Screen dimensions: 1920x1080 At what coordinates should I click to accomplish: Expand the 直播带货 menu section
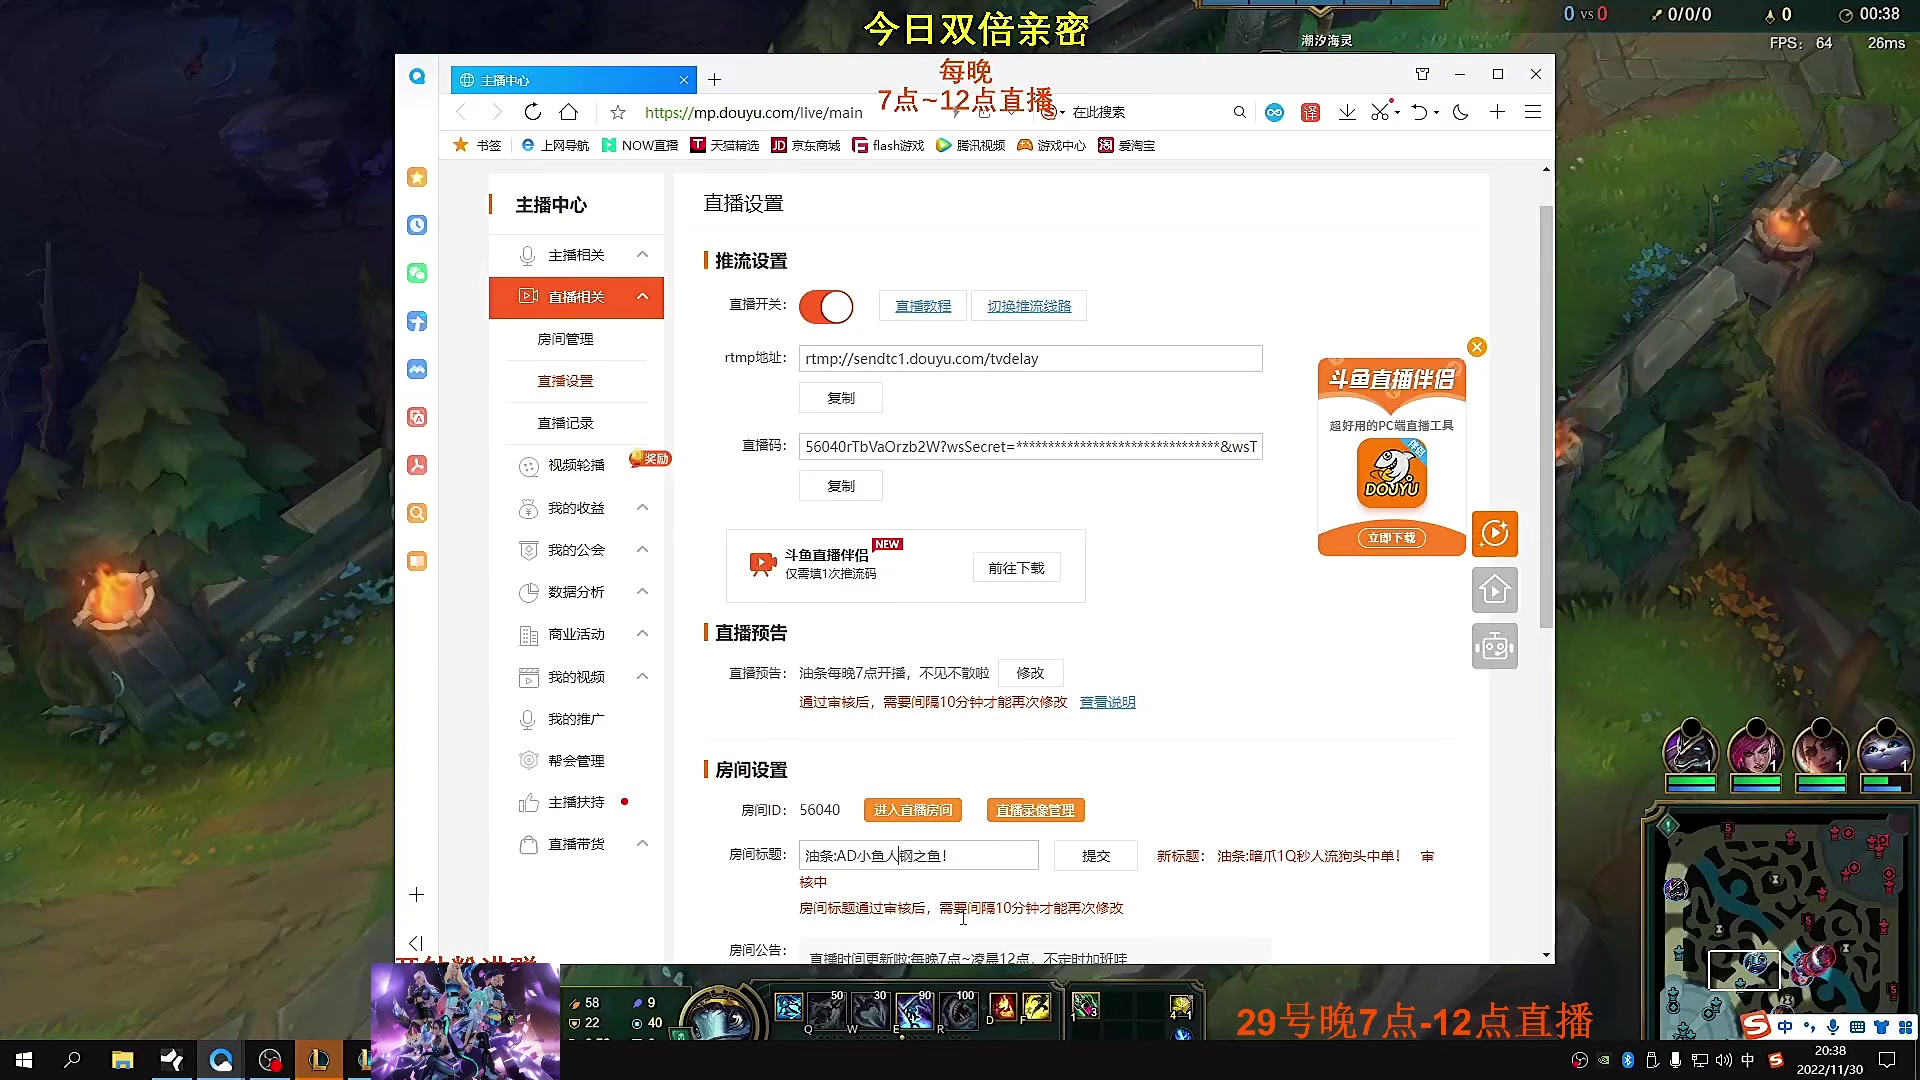642,844
